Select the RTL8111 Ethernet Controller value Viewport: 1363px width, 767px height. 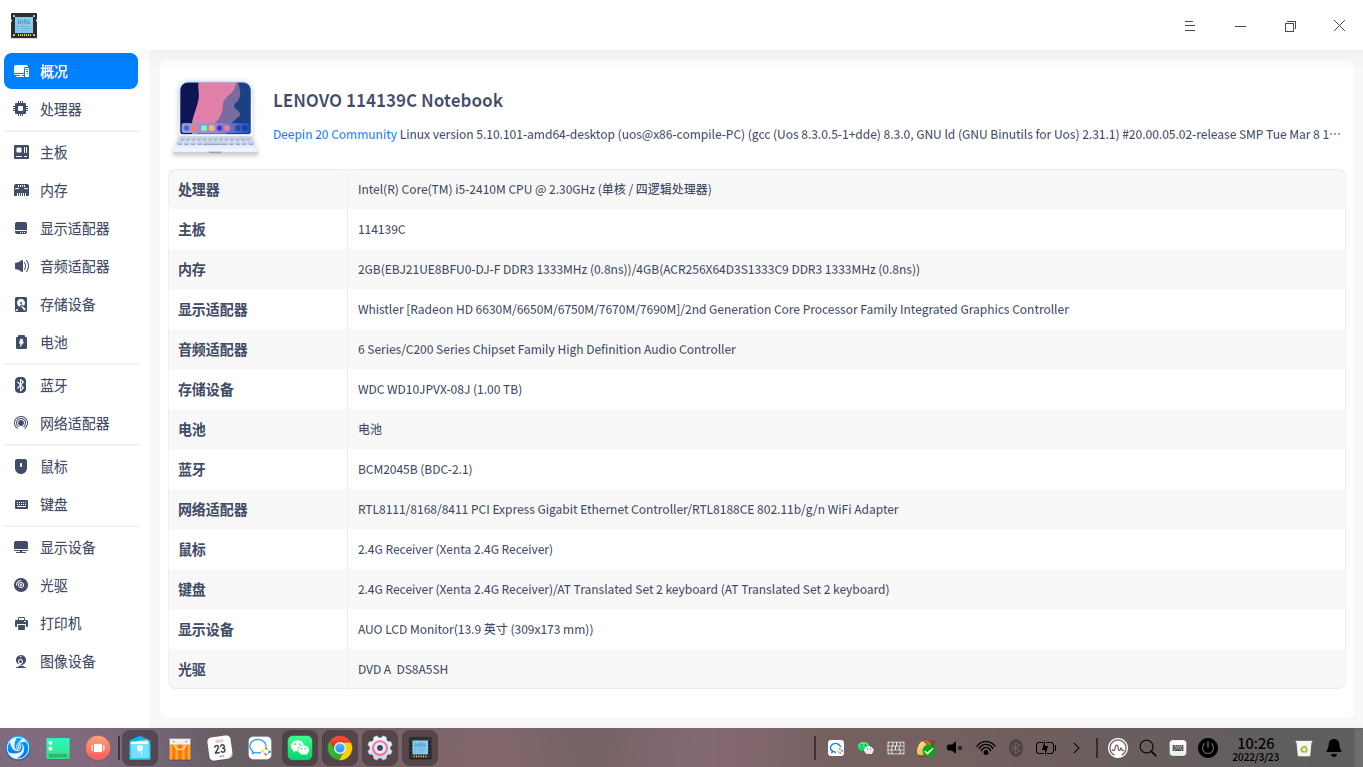628,509
